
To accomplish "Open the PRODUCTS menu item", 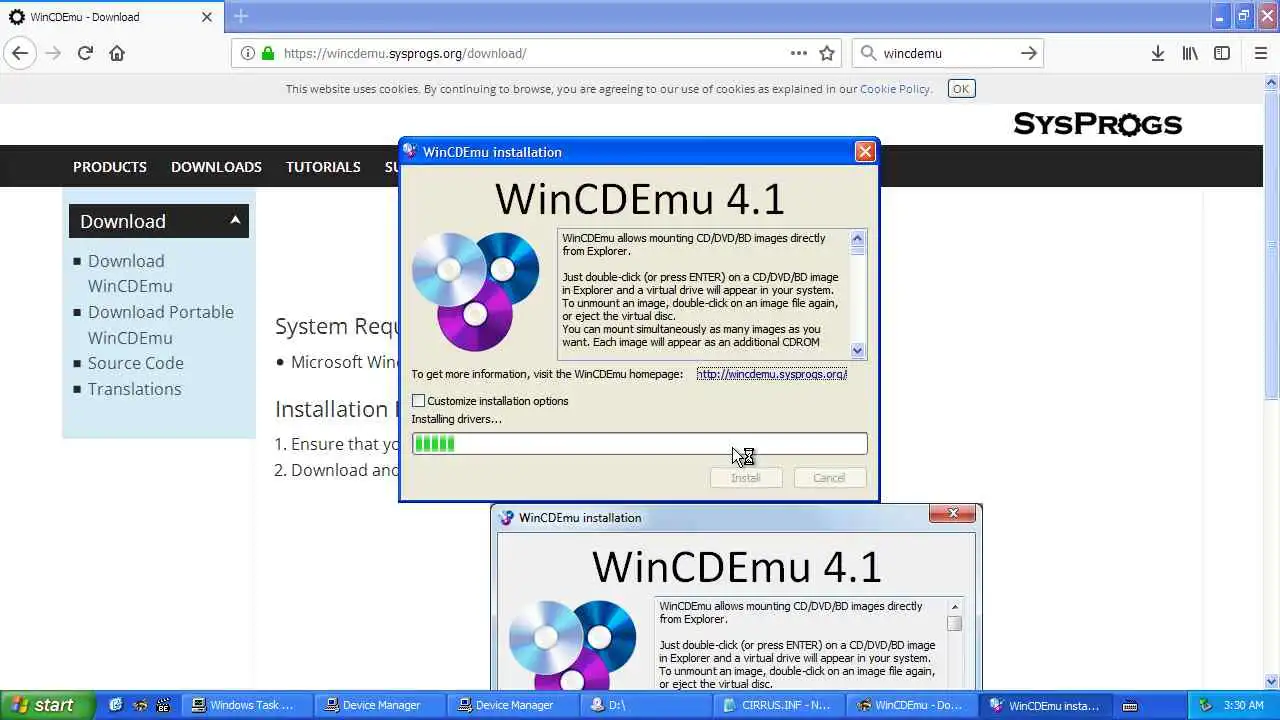I will point(110,167).
